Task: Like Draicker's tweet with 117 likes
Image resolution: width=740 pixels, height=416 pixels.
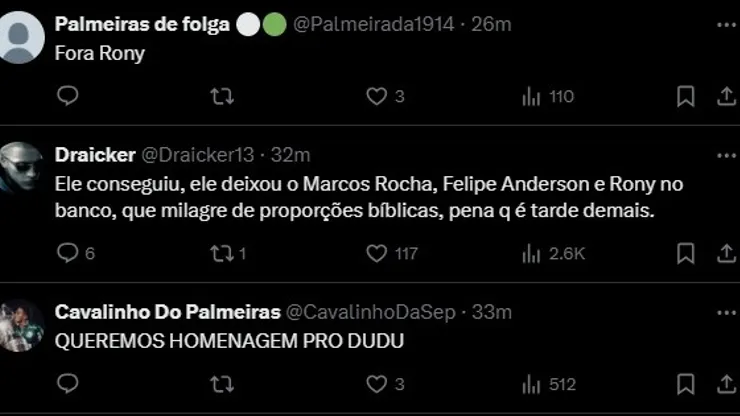Action: tap(376, 253)
